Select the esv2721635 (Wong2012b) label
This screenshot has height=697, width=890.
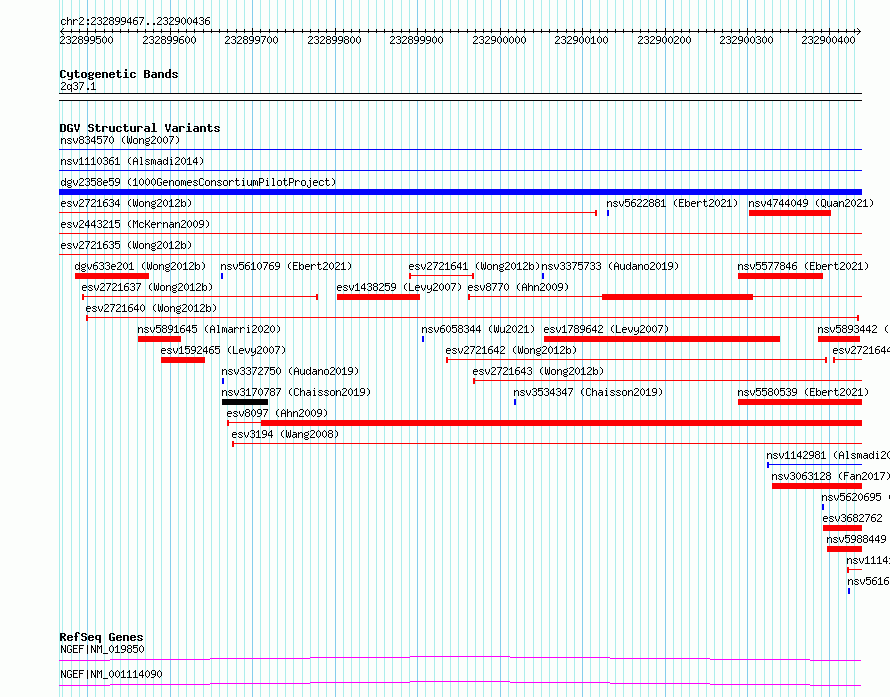coord(126,245)
